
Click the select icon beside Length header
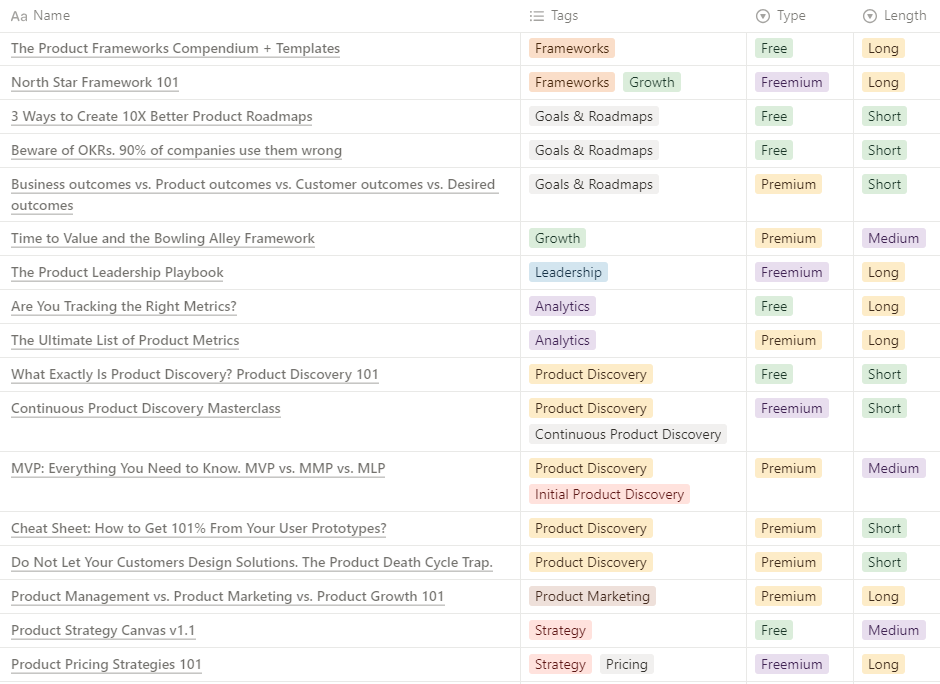[869, 16]
